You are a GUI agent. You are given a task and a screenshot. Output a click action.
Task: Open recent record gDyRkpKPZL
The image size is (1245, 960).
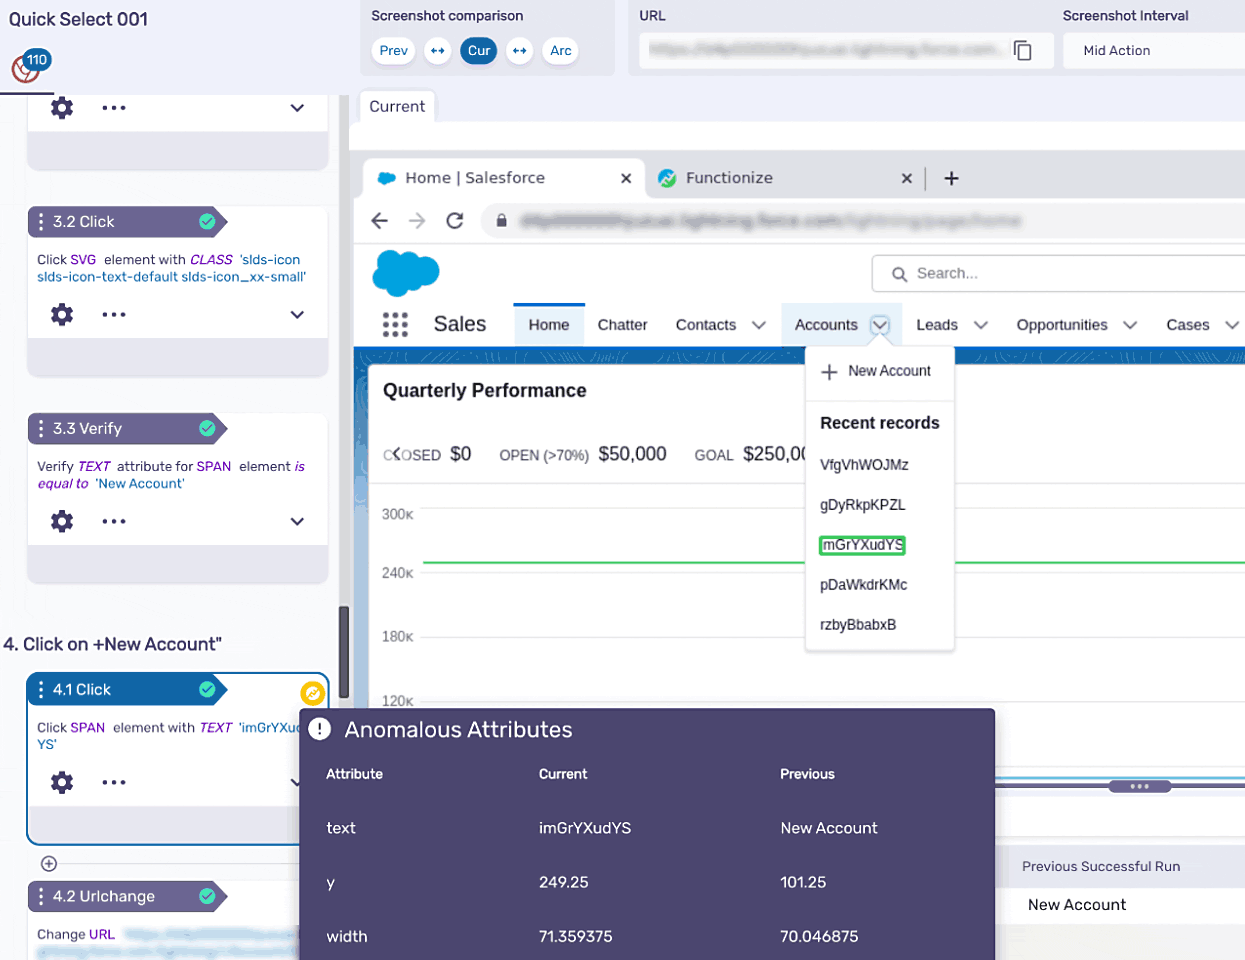click(x=862, y=505)
